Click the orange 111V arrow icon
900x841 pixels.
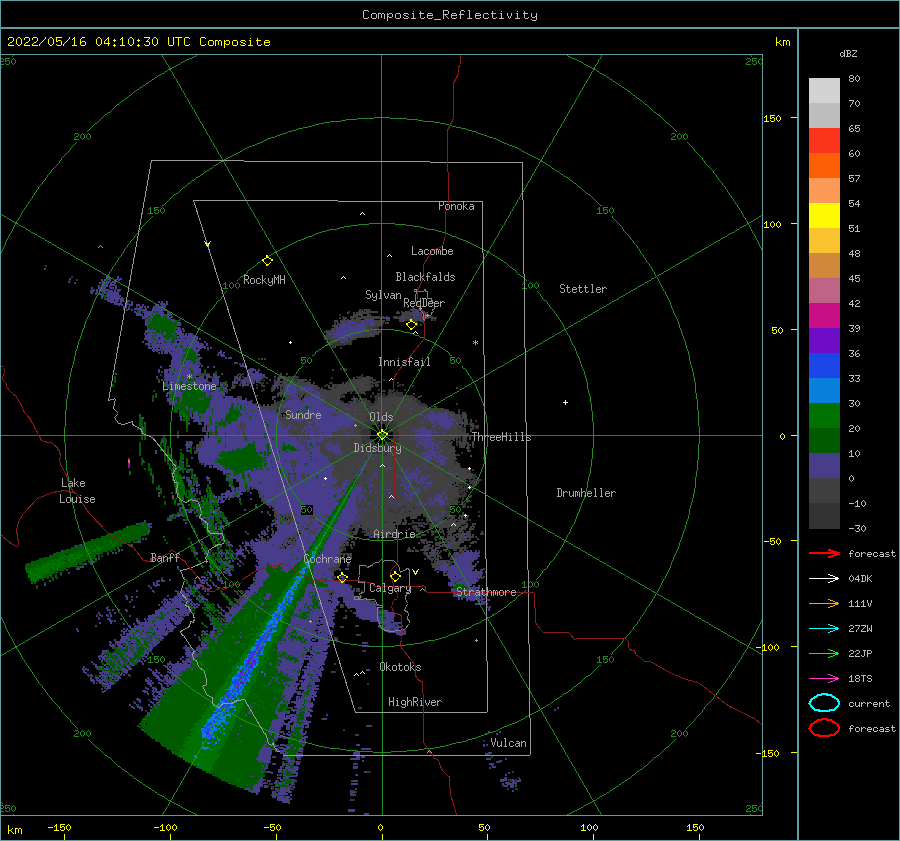[824, 603]
